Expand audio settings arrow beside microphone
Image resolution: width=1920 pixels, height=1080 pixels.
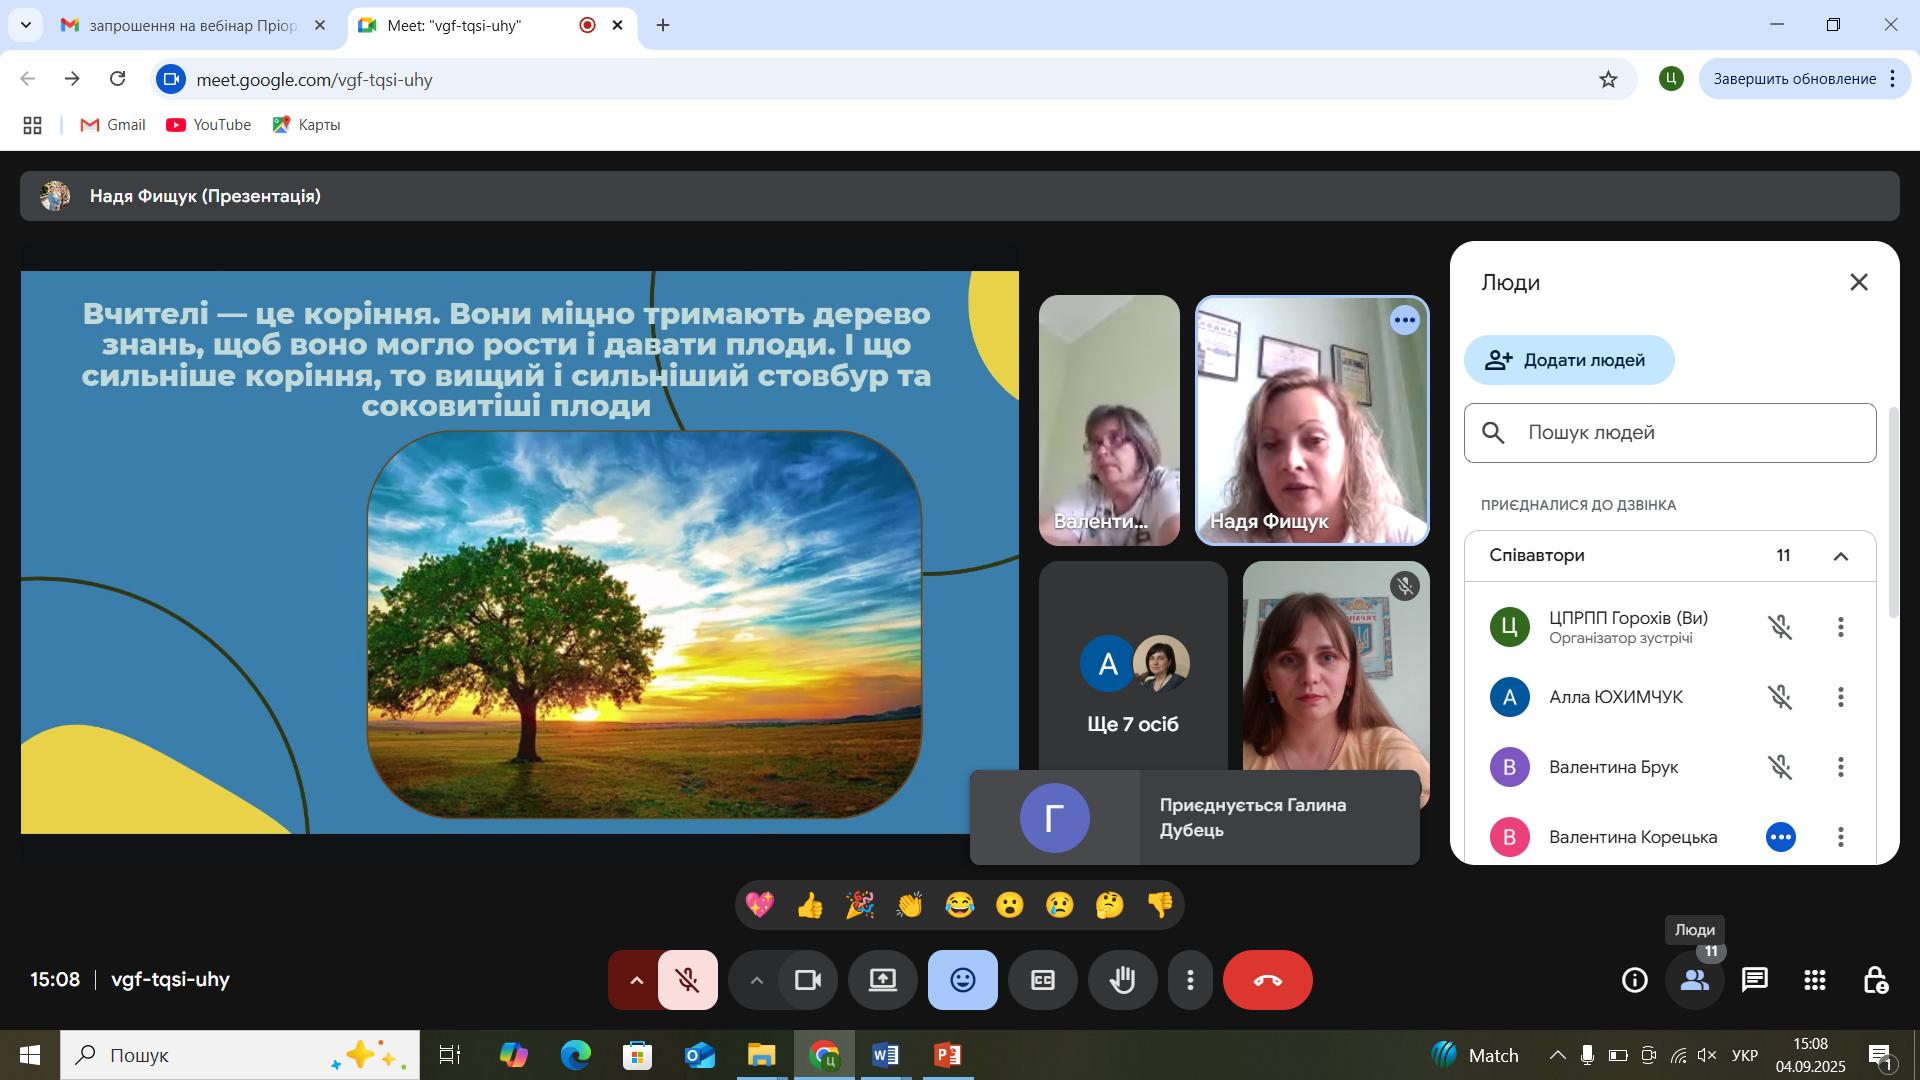tap(635, 980)
